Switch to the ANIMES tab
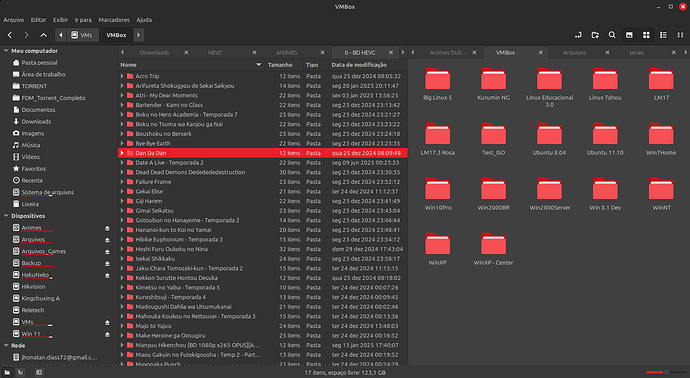Screen dimensions: 690x378 [x=286, y=52]
